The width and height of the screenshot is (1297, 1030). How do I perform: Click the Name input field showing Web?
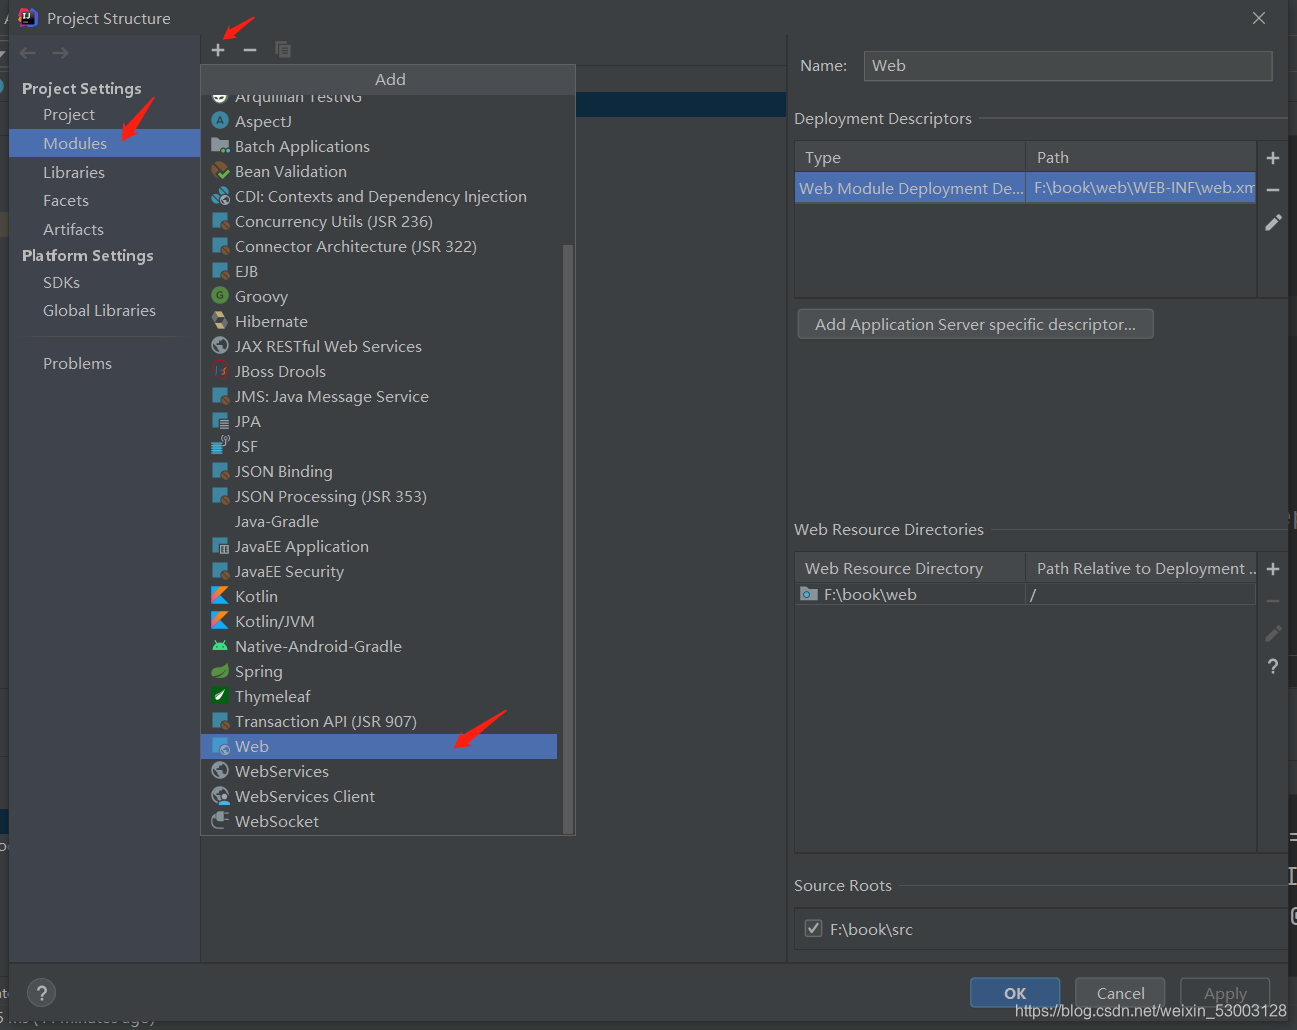click(x=1066, y=65)
